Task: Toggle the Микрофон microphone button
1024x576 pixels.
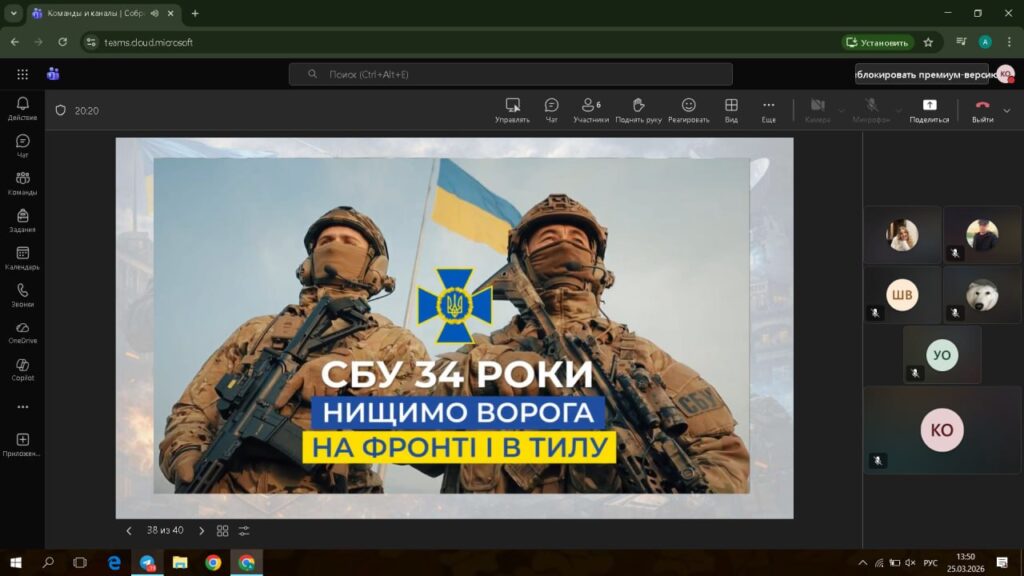Action: click(x=871, y=109)
